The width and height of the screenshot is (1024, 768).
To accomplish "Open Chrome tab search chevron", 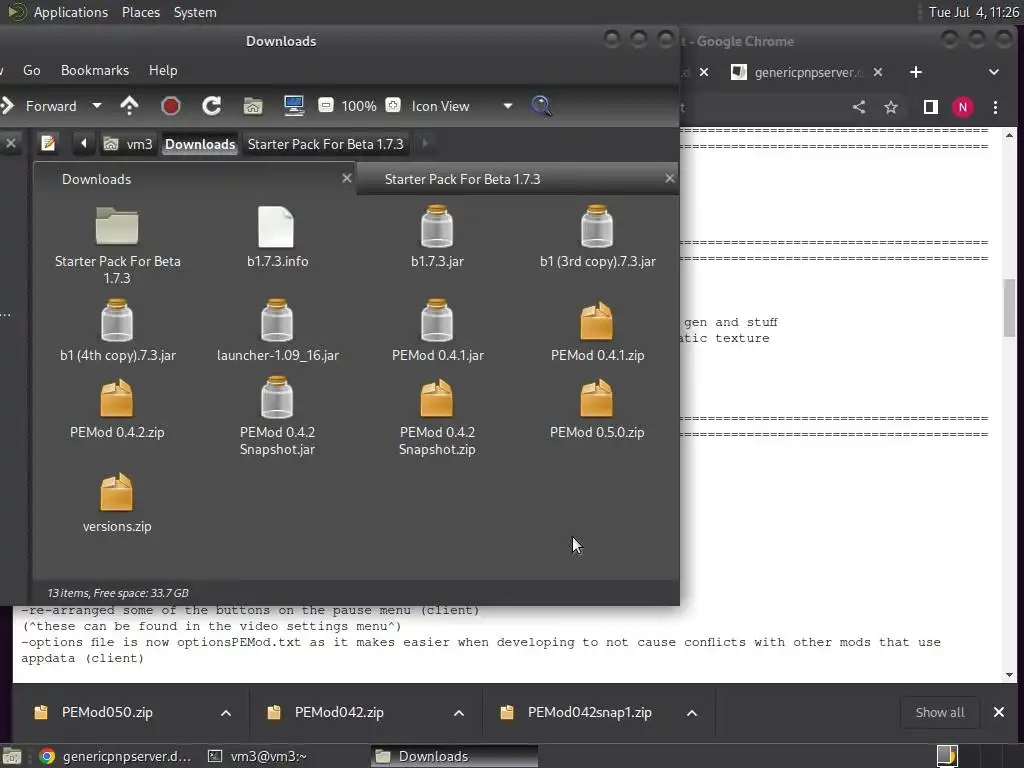I will tap(993, 72).
